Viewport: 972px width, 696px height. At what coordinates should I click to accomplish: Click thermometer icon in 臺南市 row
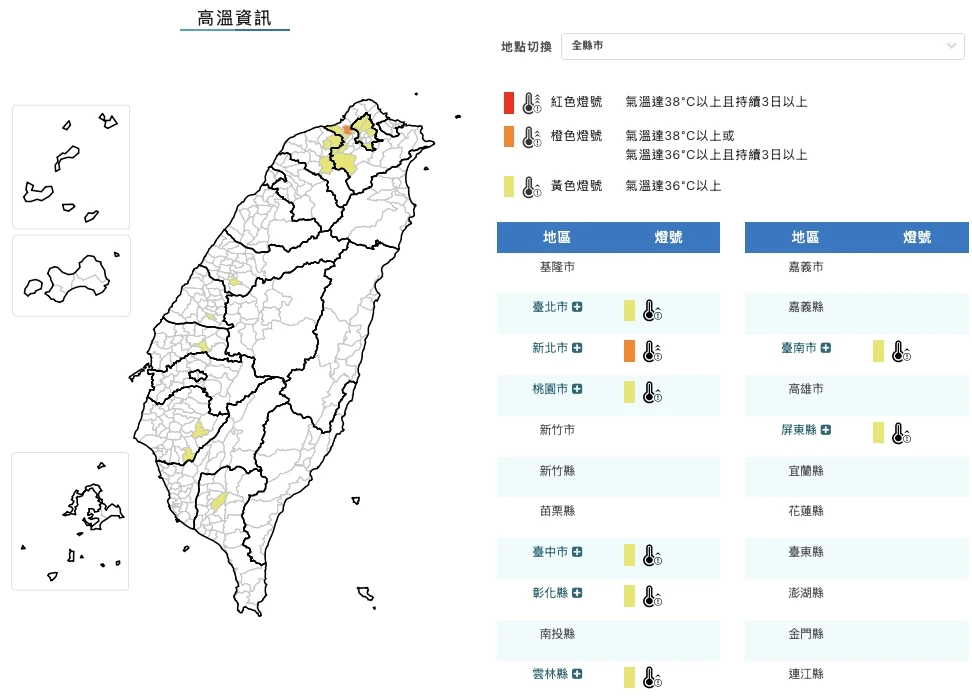[x=901, y=351]
